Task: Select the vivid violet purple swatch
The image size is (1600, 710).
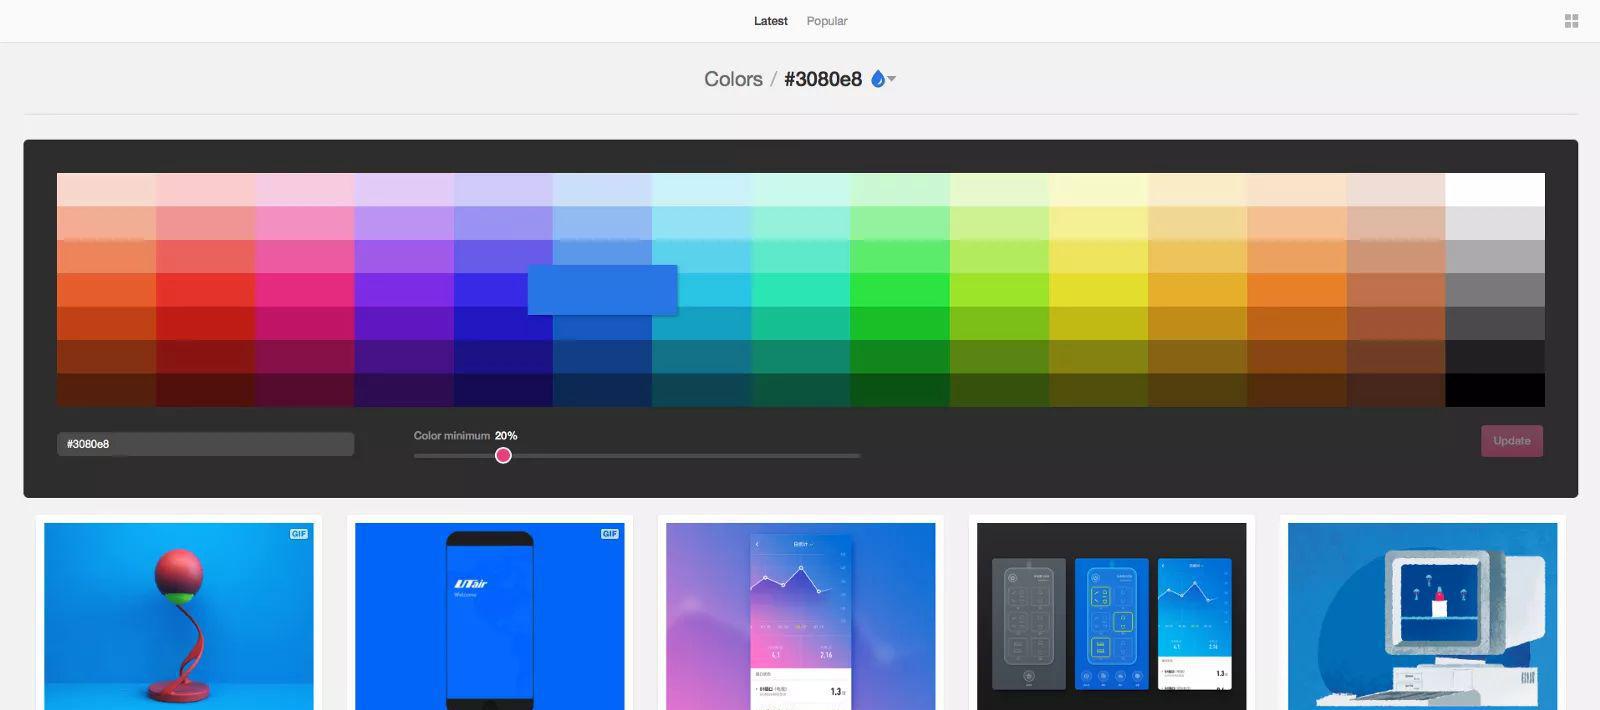Action: pyautogui.click(x=404, y=290)
